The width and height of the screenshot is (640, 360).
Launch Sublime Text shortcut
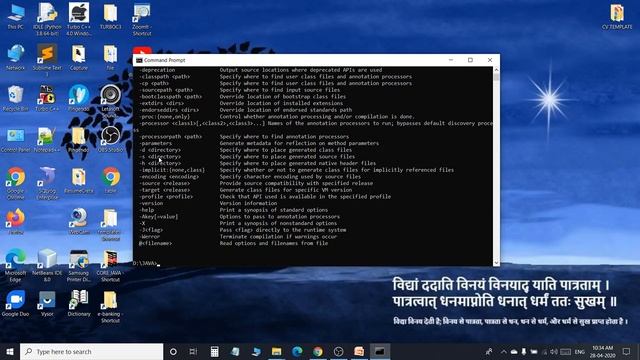pyautogui.click(x=47, y=59)
